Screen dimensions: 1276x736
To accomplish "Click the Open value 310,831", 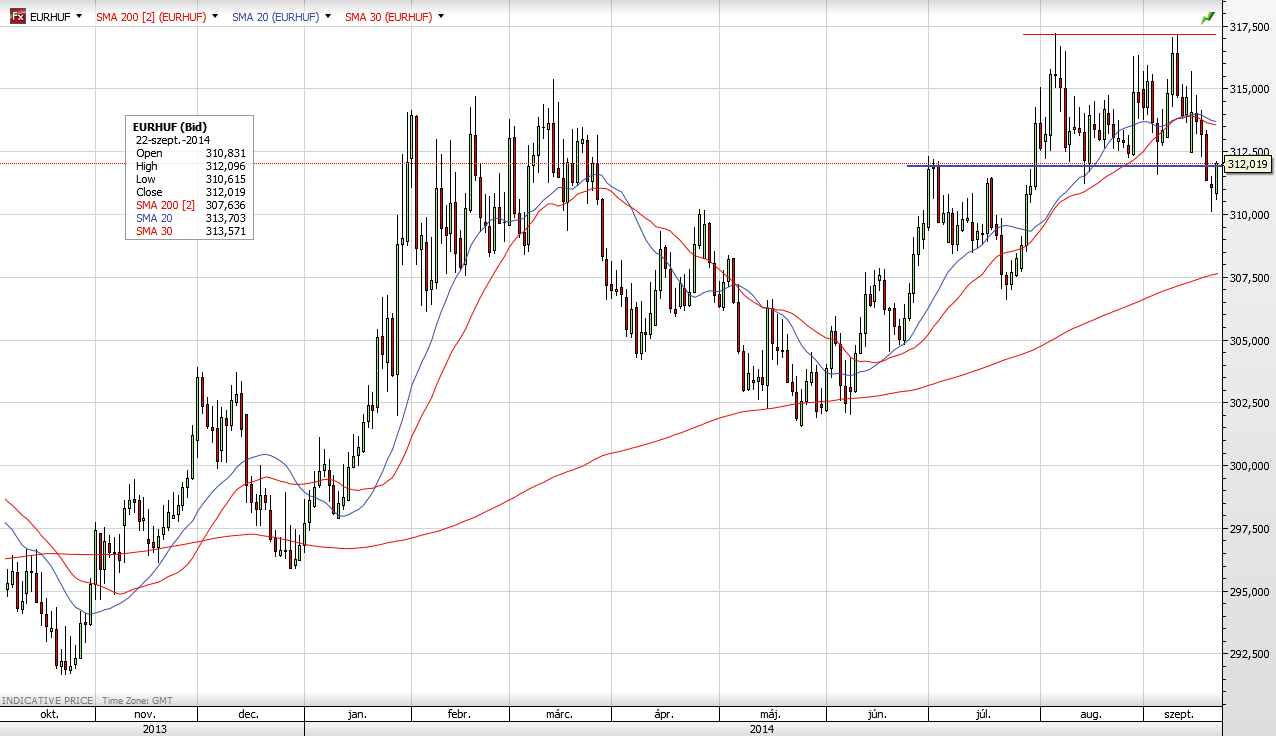I will 225,153.
